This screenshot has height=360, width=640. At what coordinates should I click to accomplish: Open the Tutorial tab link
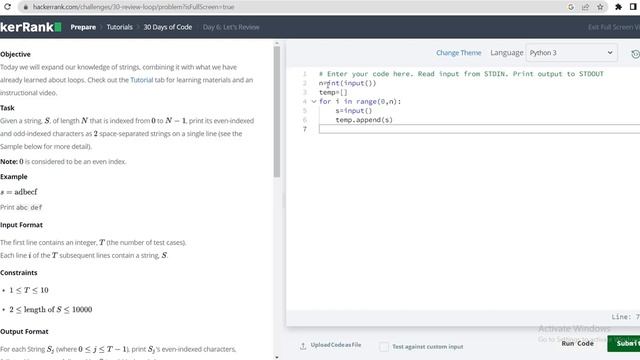click(x=142, y=80)
